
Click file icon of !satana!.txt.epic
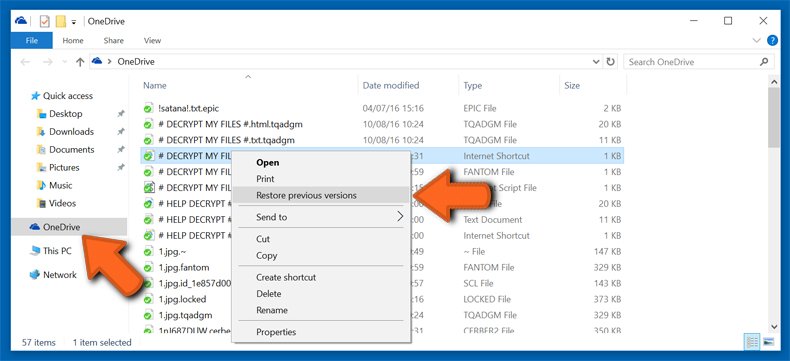click(148, 108)
